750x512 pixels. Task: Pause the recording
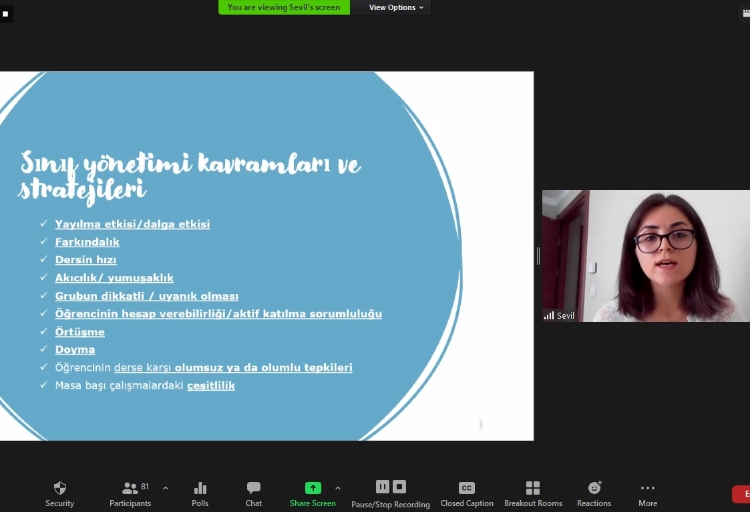(382, 486)
